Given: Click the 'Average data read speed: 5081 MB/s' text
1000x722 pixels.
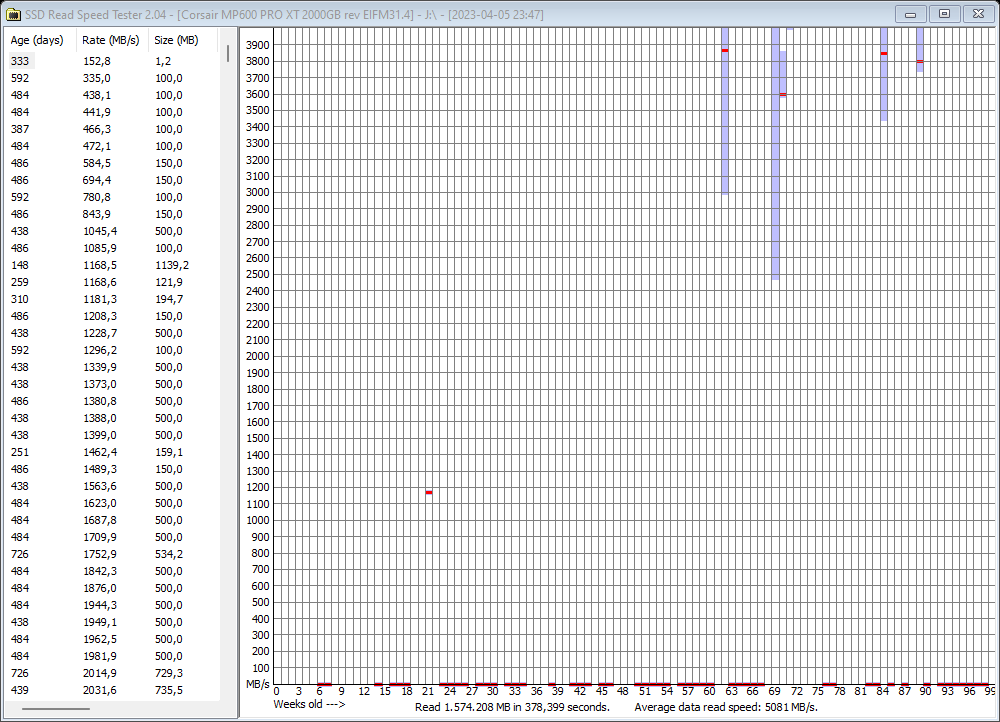Looking at the screenshot, I should 726,707.
